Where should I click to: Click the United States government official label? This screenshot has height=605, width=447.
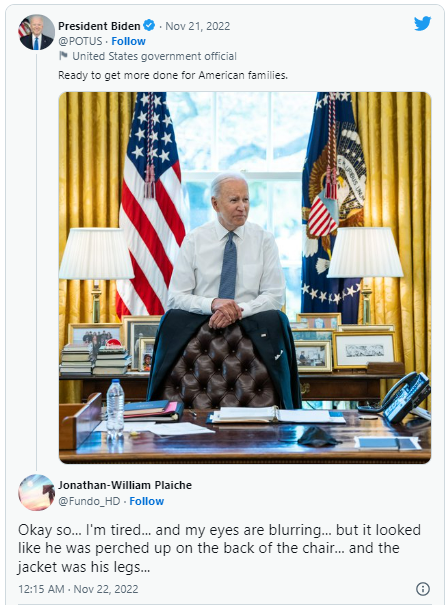(x=154, y=56)
